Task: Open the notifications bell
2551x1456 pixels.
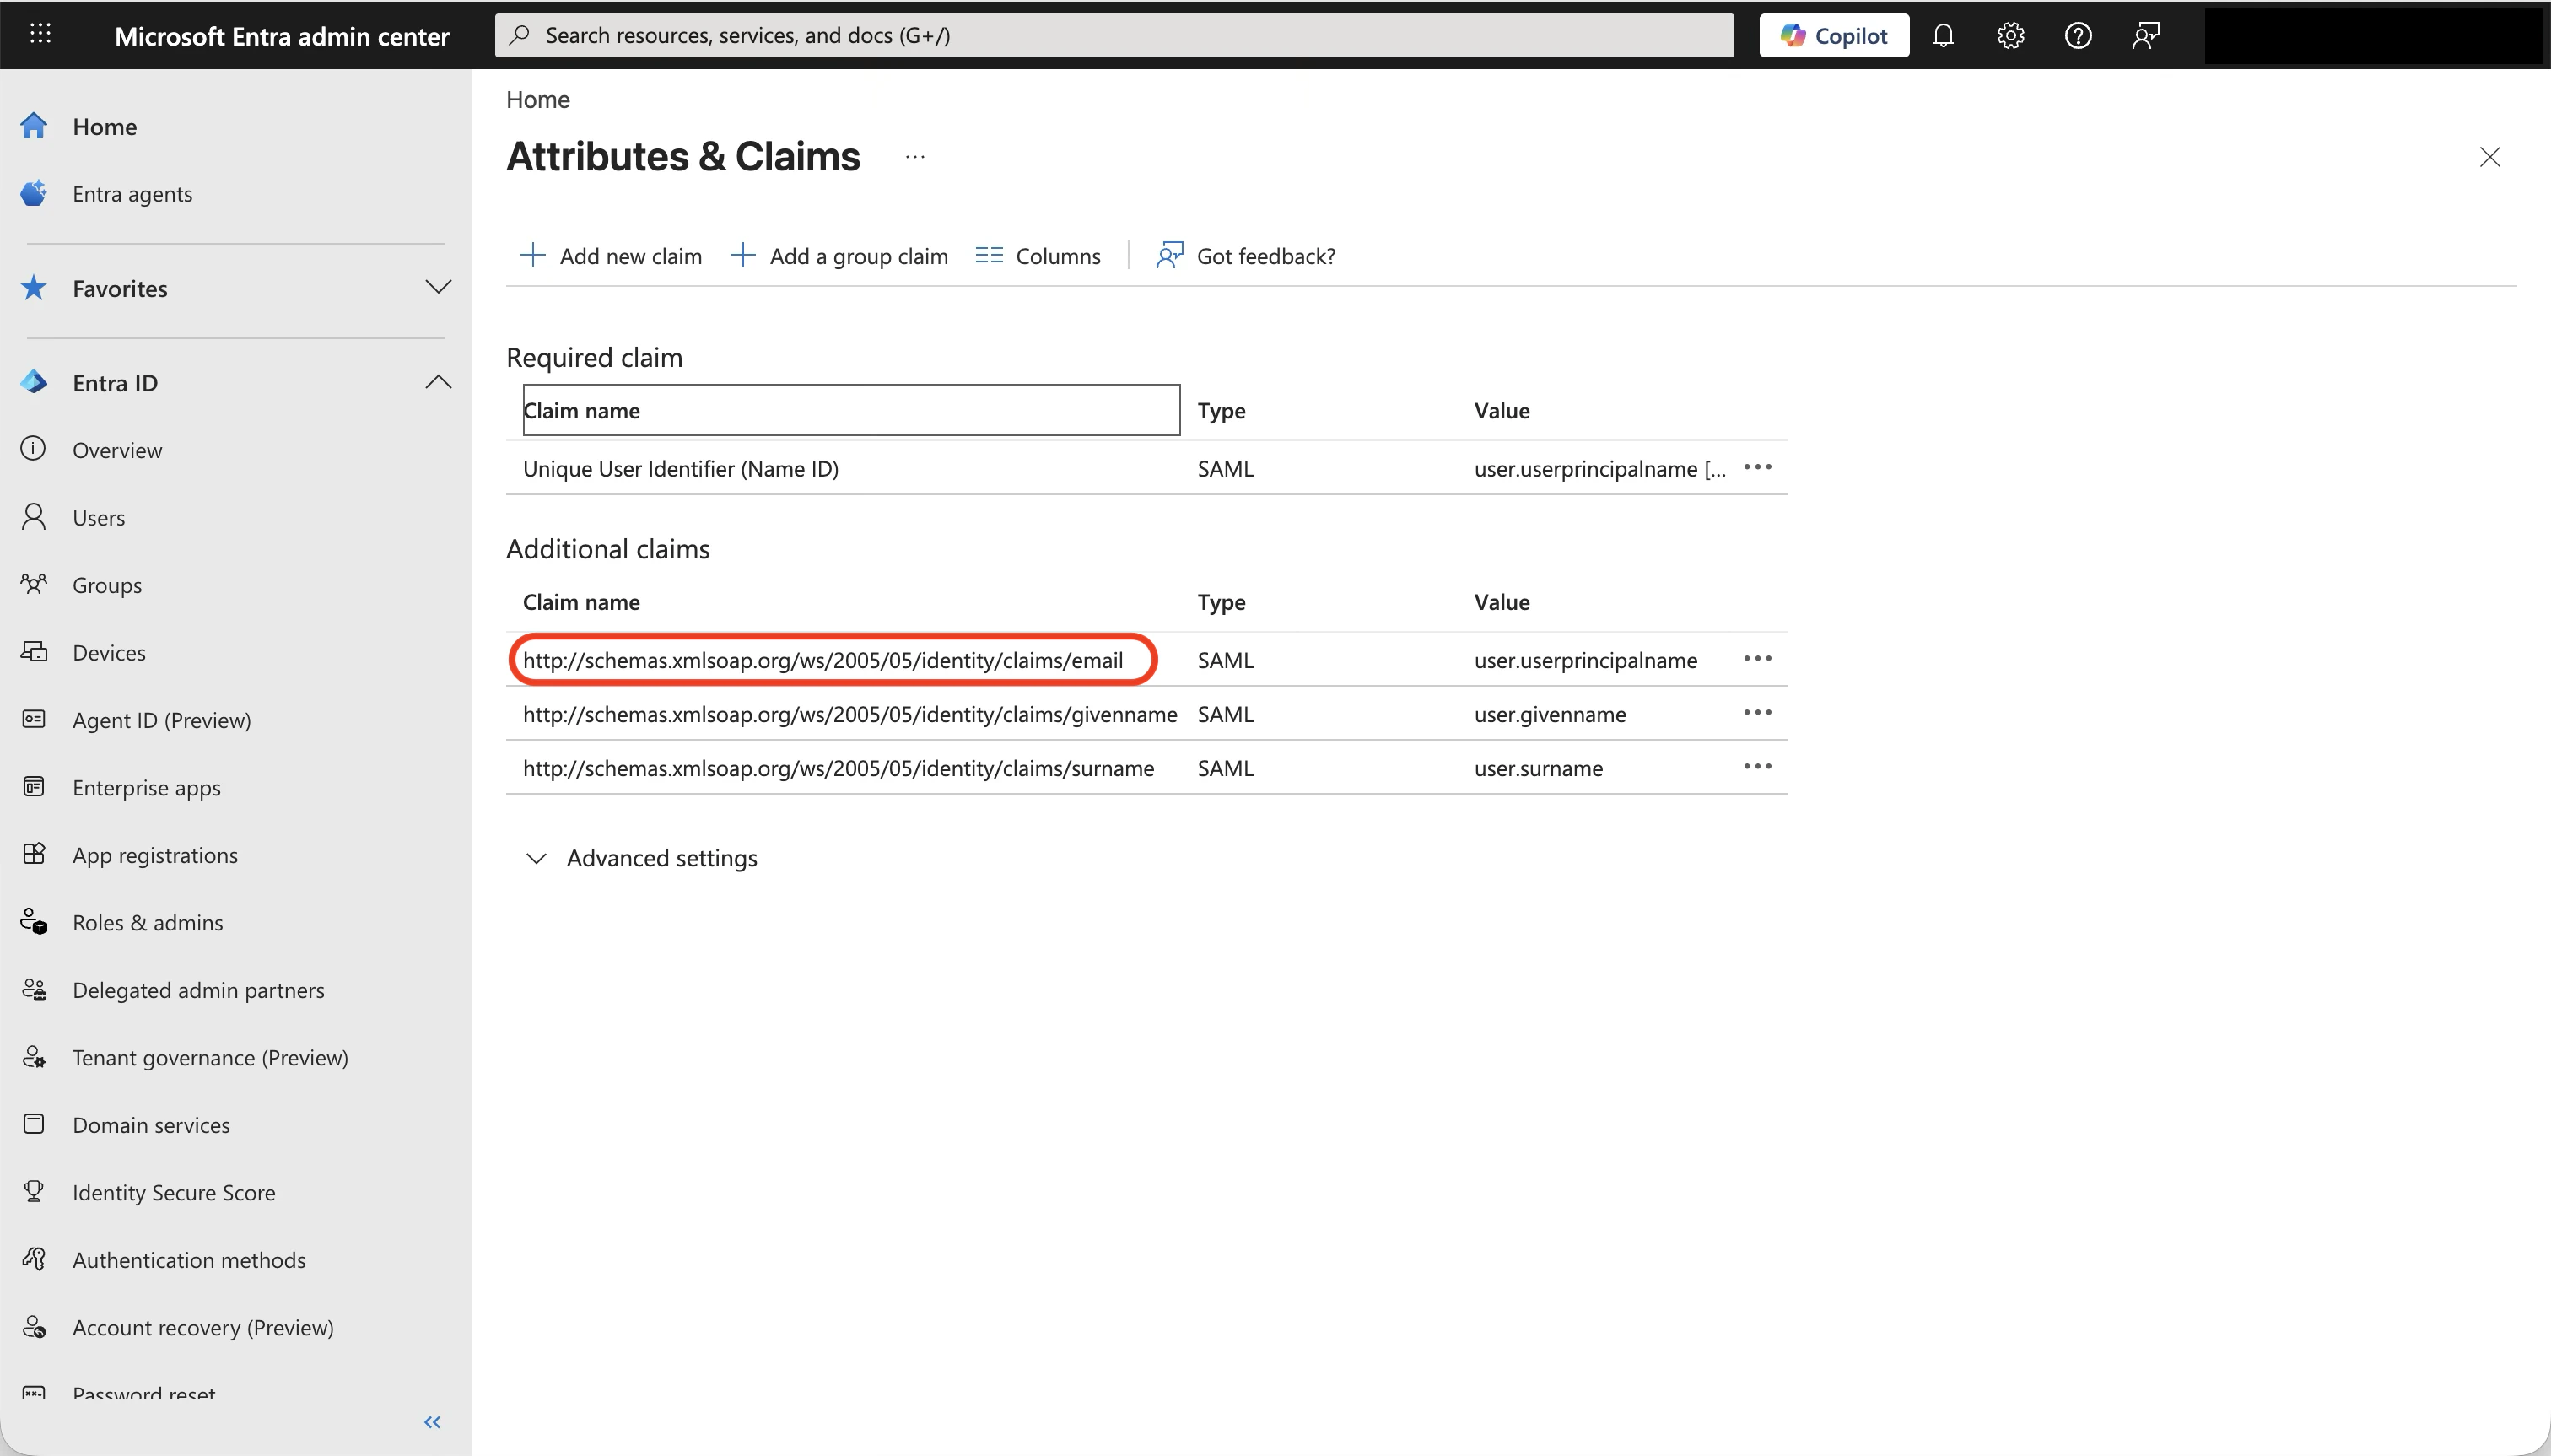Action: pyautogui.click(x=1943, y=36)
